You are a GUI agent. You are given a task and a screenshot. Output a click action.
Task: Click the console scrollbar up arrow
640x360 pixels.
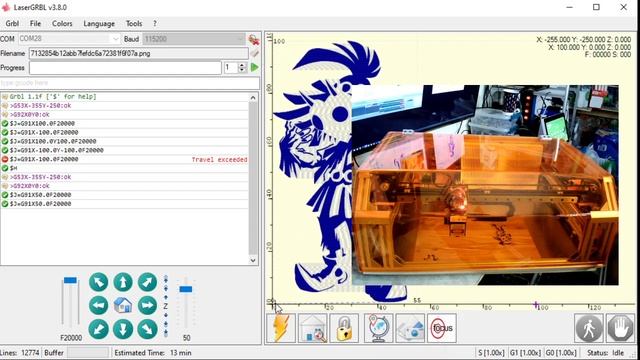(253, 98)
